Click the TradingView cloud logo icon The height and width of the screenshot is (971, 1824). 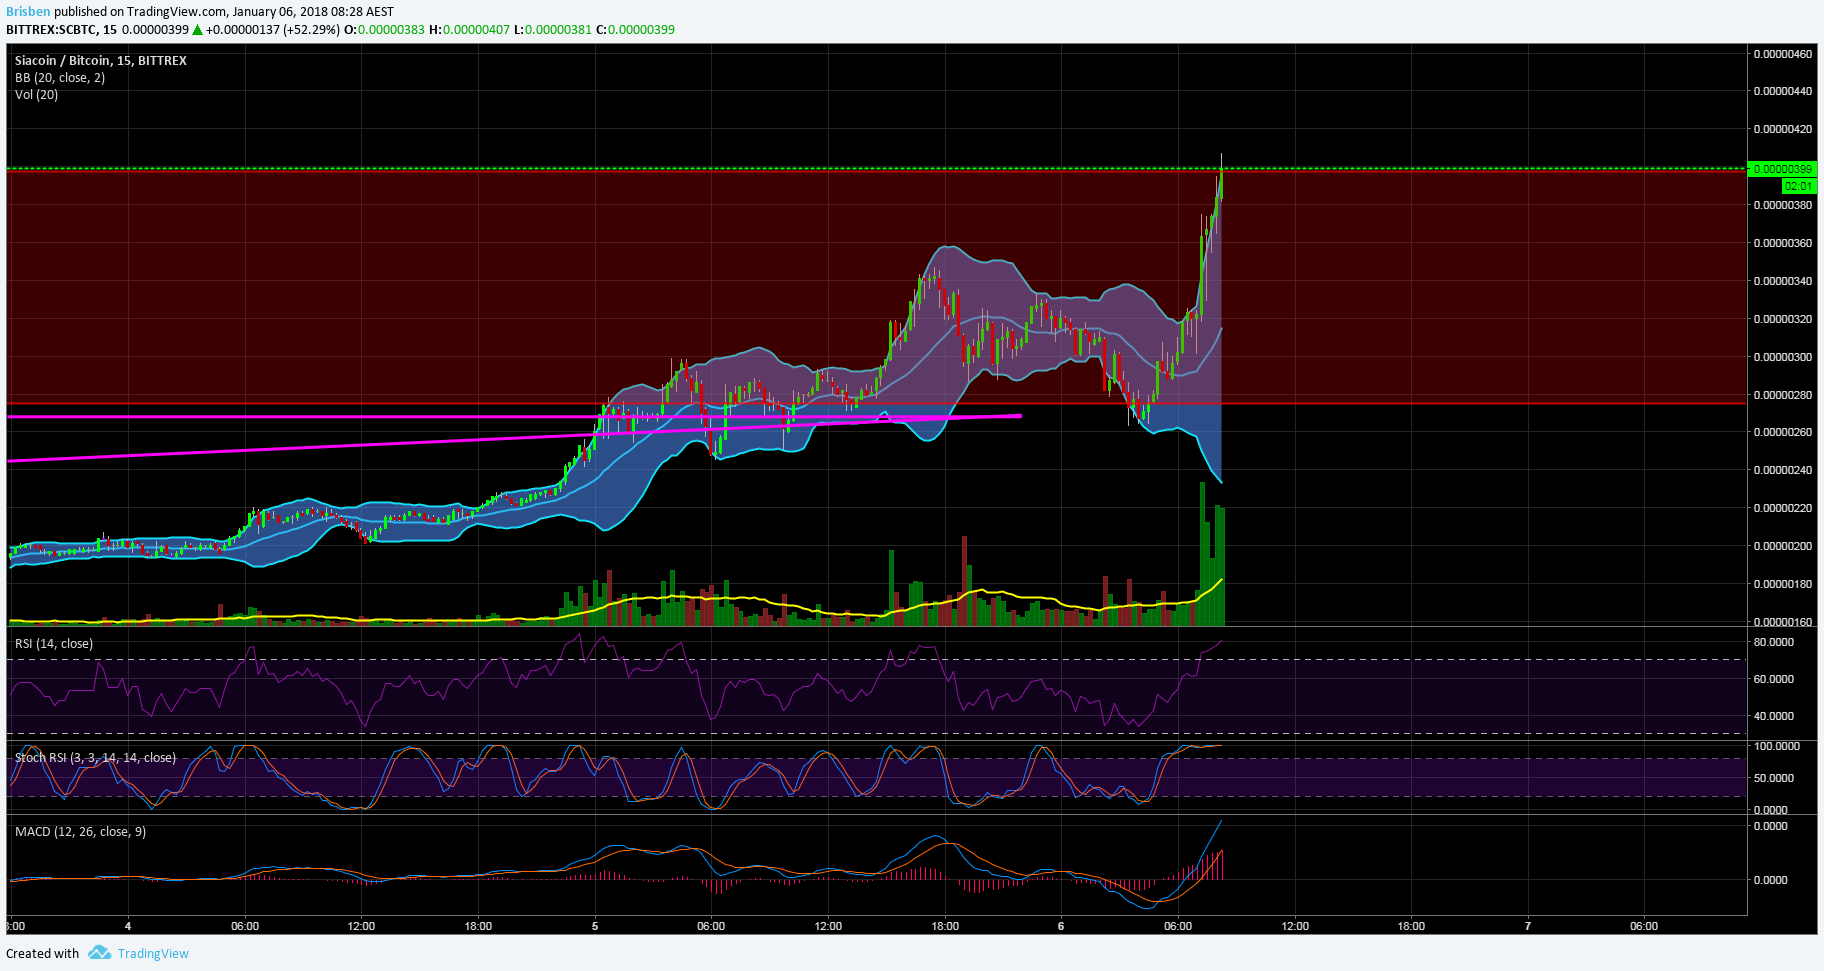point(99,953)
